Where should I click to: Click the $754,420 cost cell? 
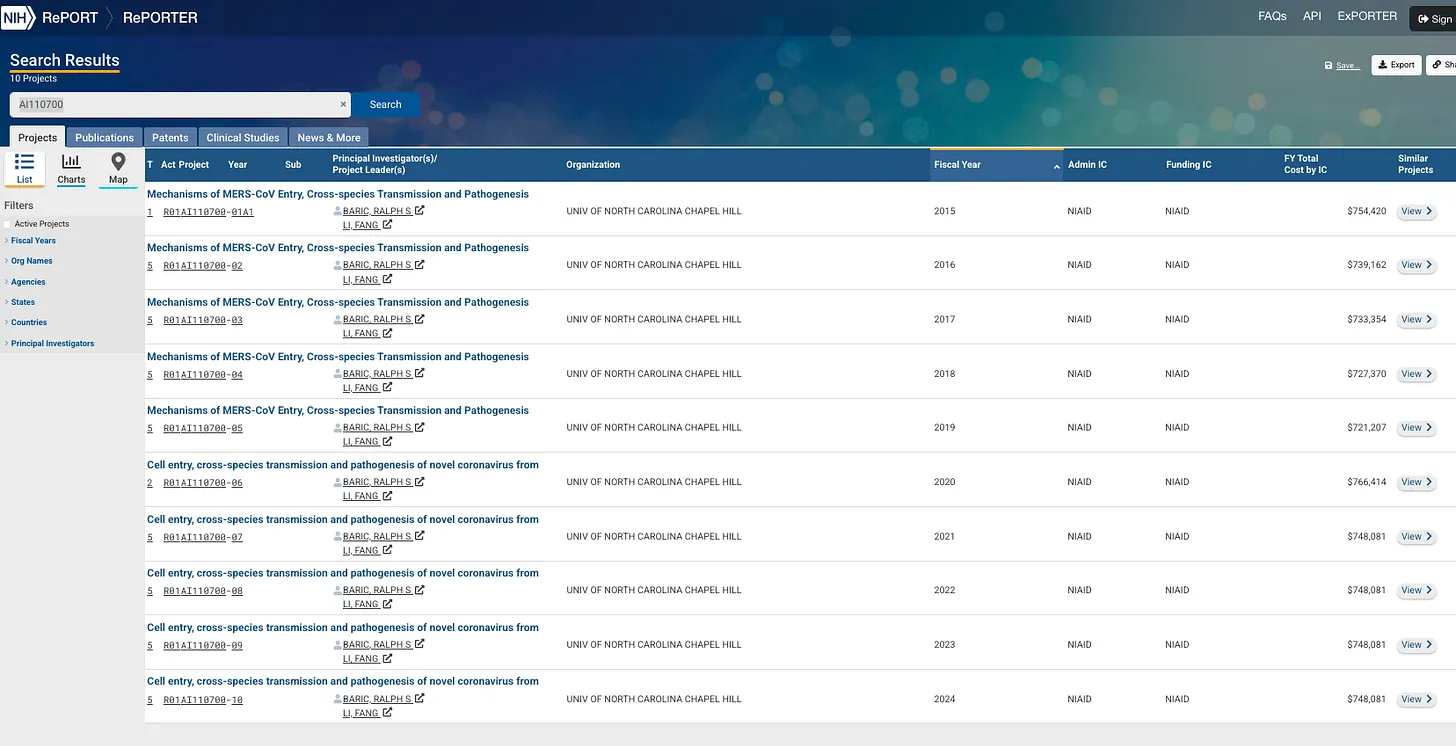1366,211
